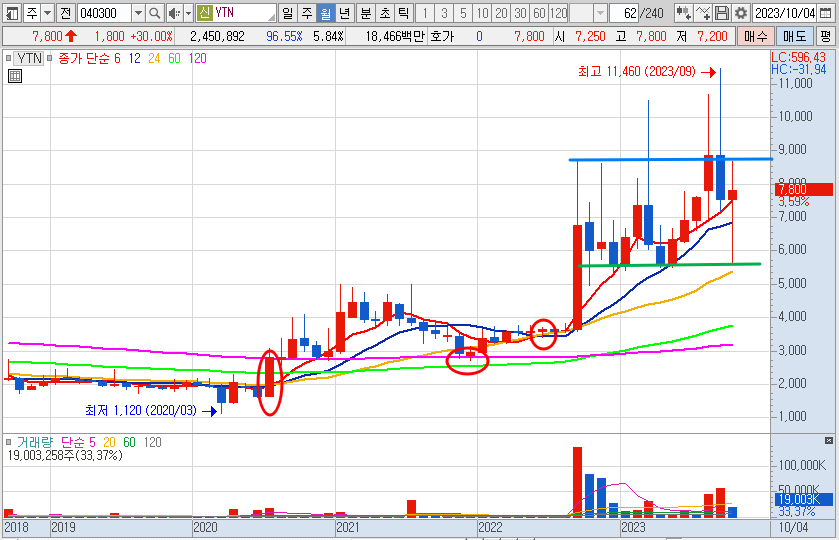Click the date field 2023/10/04
Image resolution: width=839 pixels, height=540 pixels.
coord(784,13)
